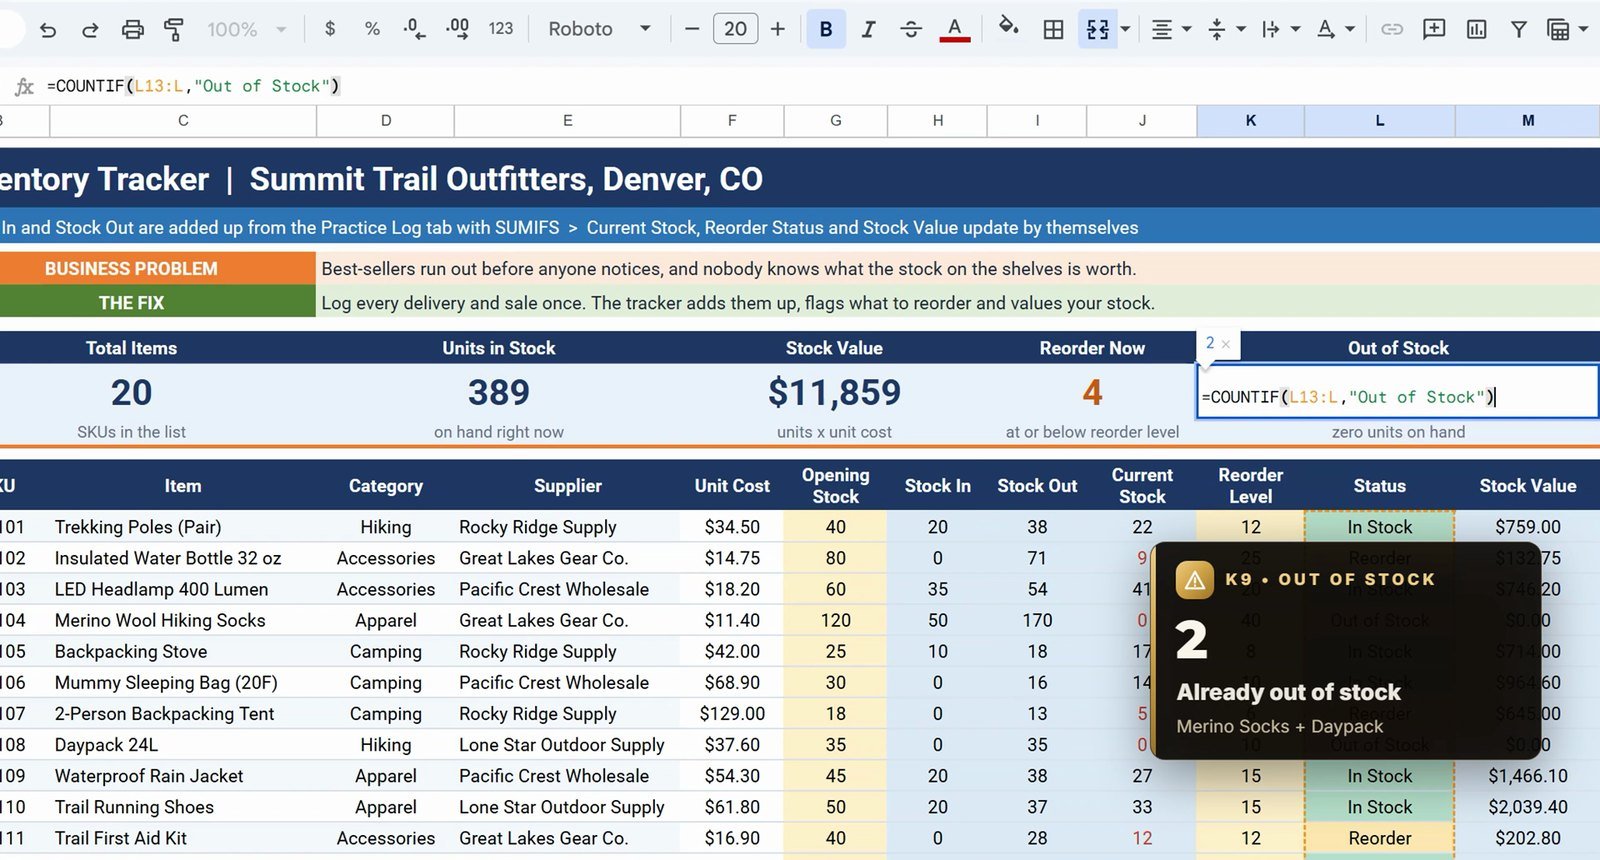Screen dimensions: 1600x860
Task: Decrease decimal places
Action: pos(414,29)
